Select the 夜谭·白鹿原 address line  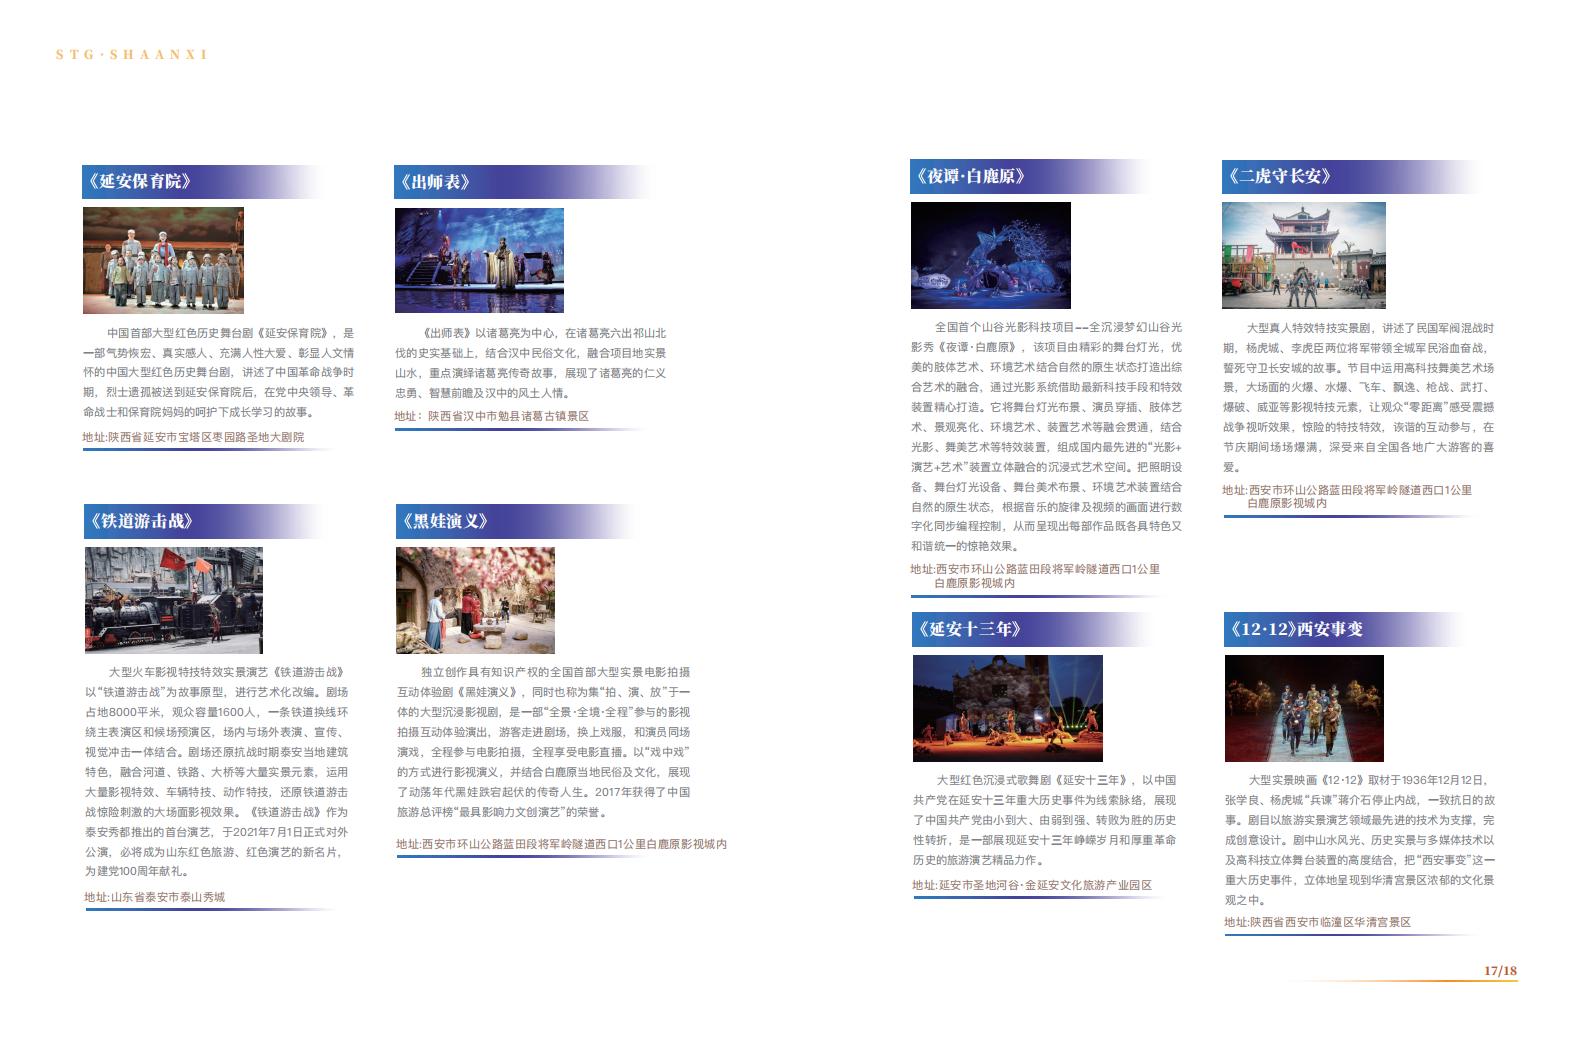point(1035,576)
